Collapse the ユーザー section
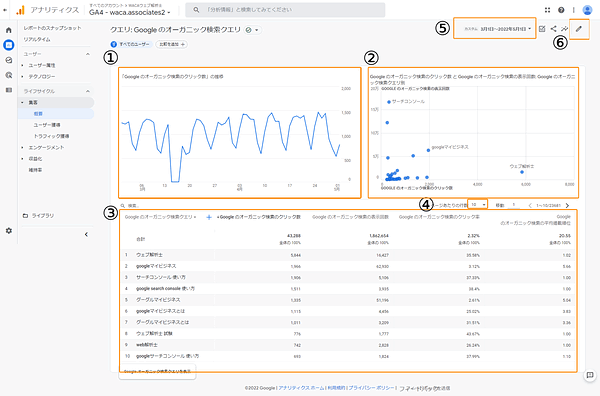600x396 pixels. 88,54
